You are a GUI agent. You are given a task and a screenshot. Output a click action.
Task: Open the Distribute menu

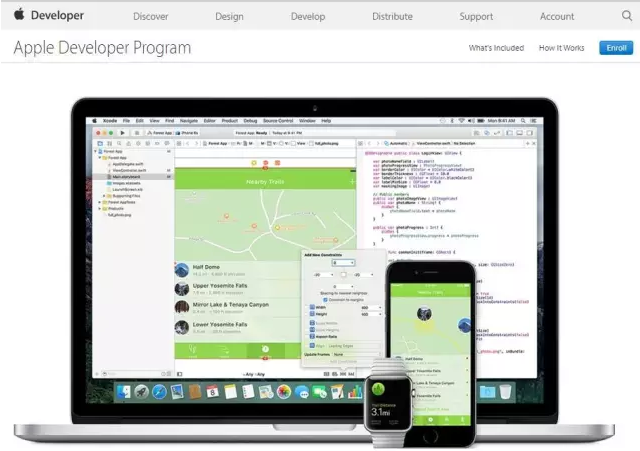(392, 16)
